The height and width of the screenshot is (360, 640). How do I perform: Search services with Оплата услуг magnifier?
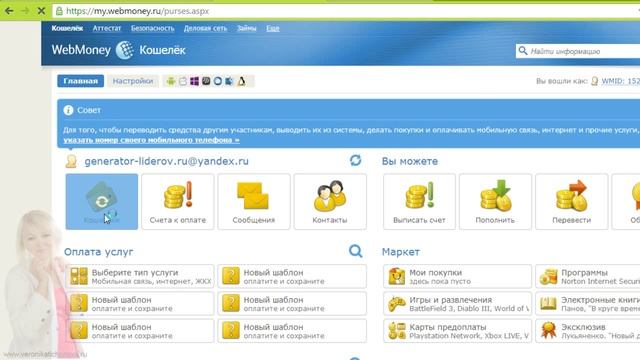[356, 251]
